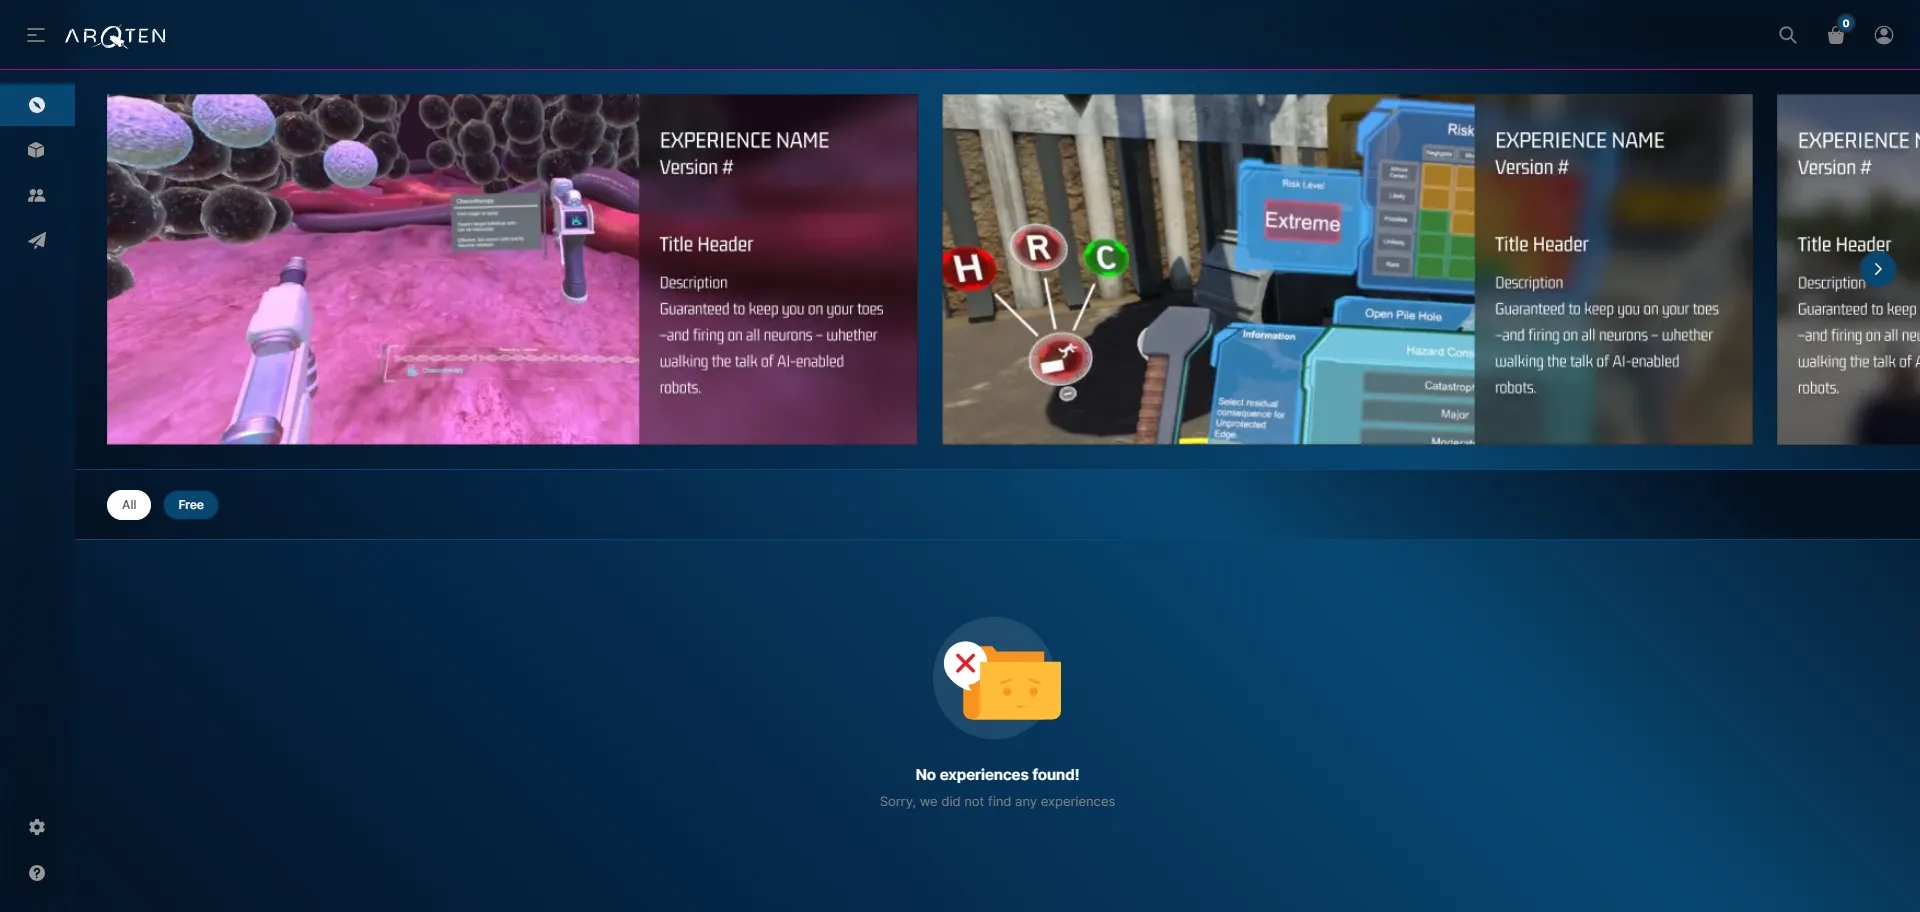Select the compass explore sidebar icon
Image resolution: width=1920 pixels, height=912 pixels.
37,105
